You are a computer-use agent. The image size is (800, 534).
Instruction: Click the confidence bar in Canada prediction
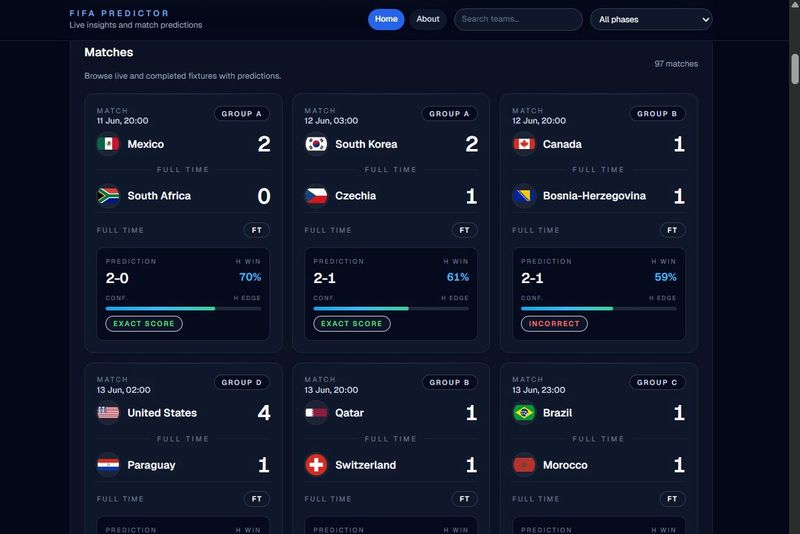[x=598, y=309]
